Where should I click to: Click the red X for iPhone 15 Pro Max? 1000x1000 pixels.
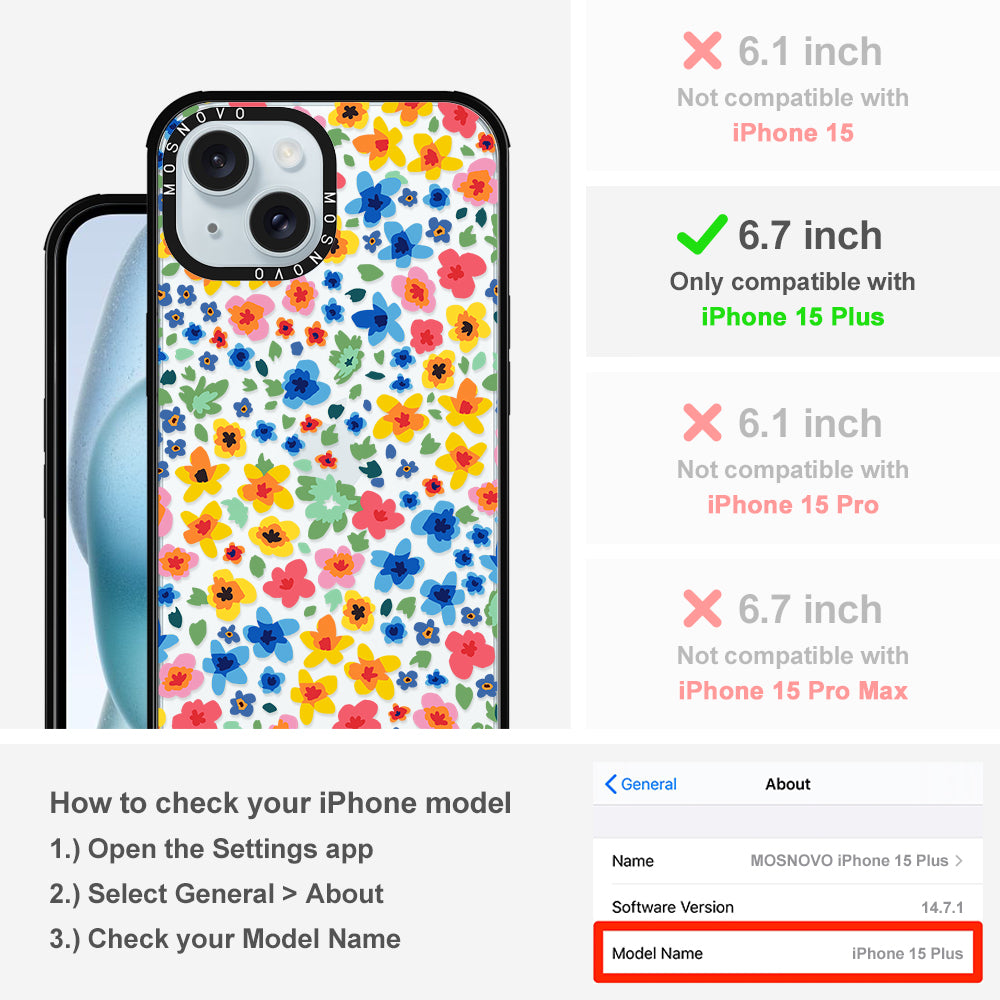pyautogui.click(x=702, y=608)
